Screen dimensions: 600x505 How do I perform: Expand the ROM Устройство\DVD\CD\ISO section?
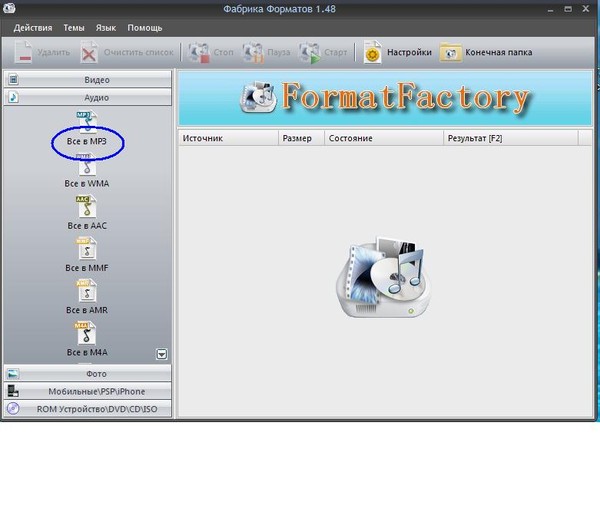point(88,409)
